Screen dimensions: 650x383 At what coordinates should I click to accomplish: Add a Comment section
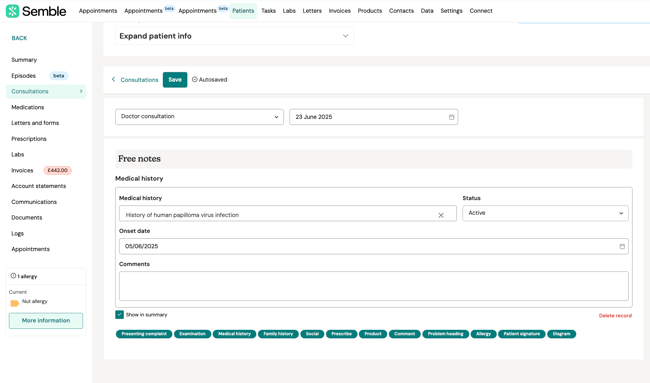(405, 334)
